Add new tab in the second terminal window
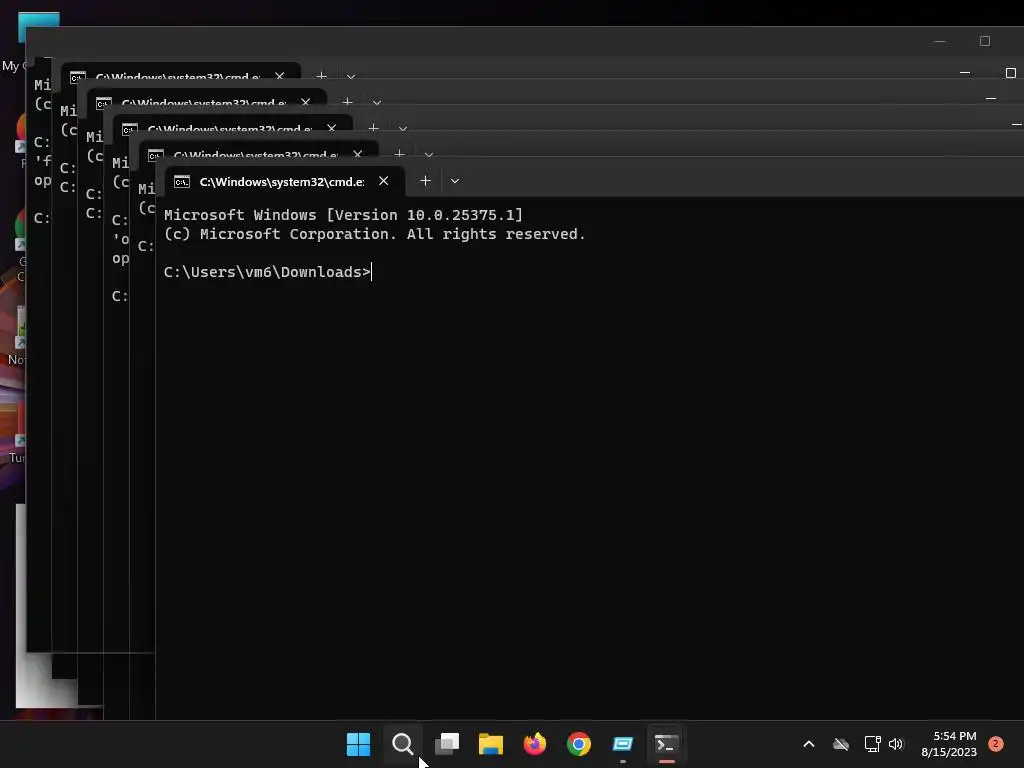Screen dimensions: 1024x768 click(x=400, y=154)
